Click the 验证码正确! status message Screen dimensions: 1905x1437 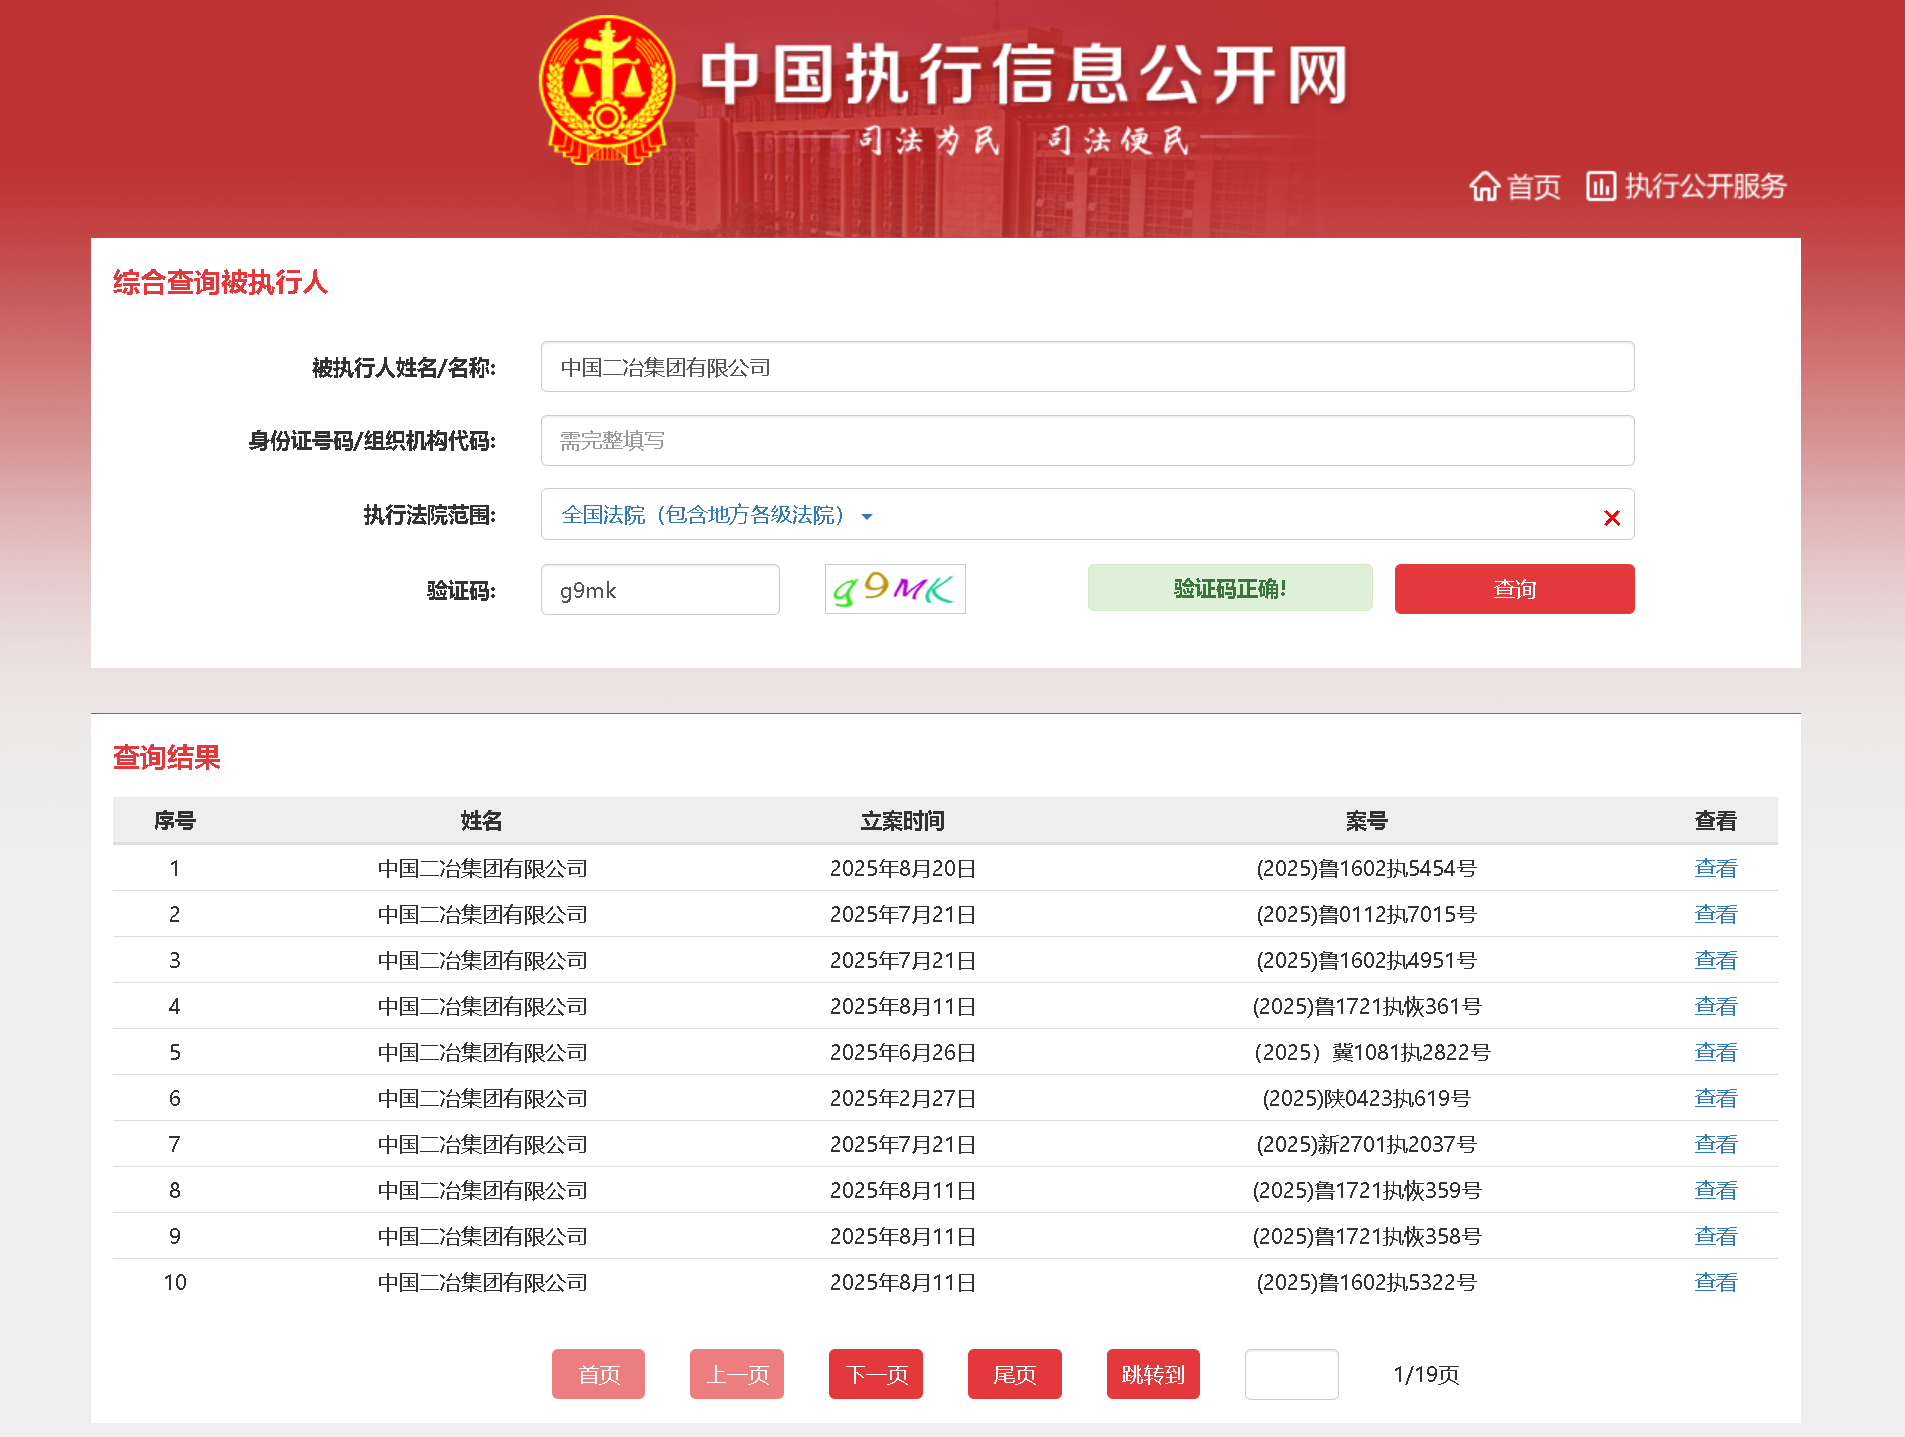coord(1230,588)
